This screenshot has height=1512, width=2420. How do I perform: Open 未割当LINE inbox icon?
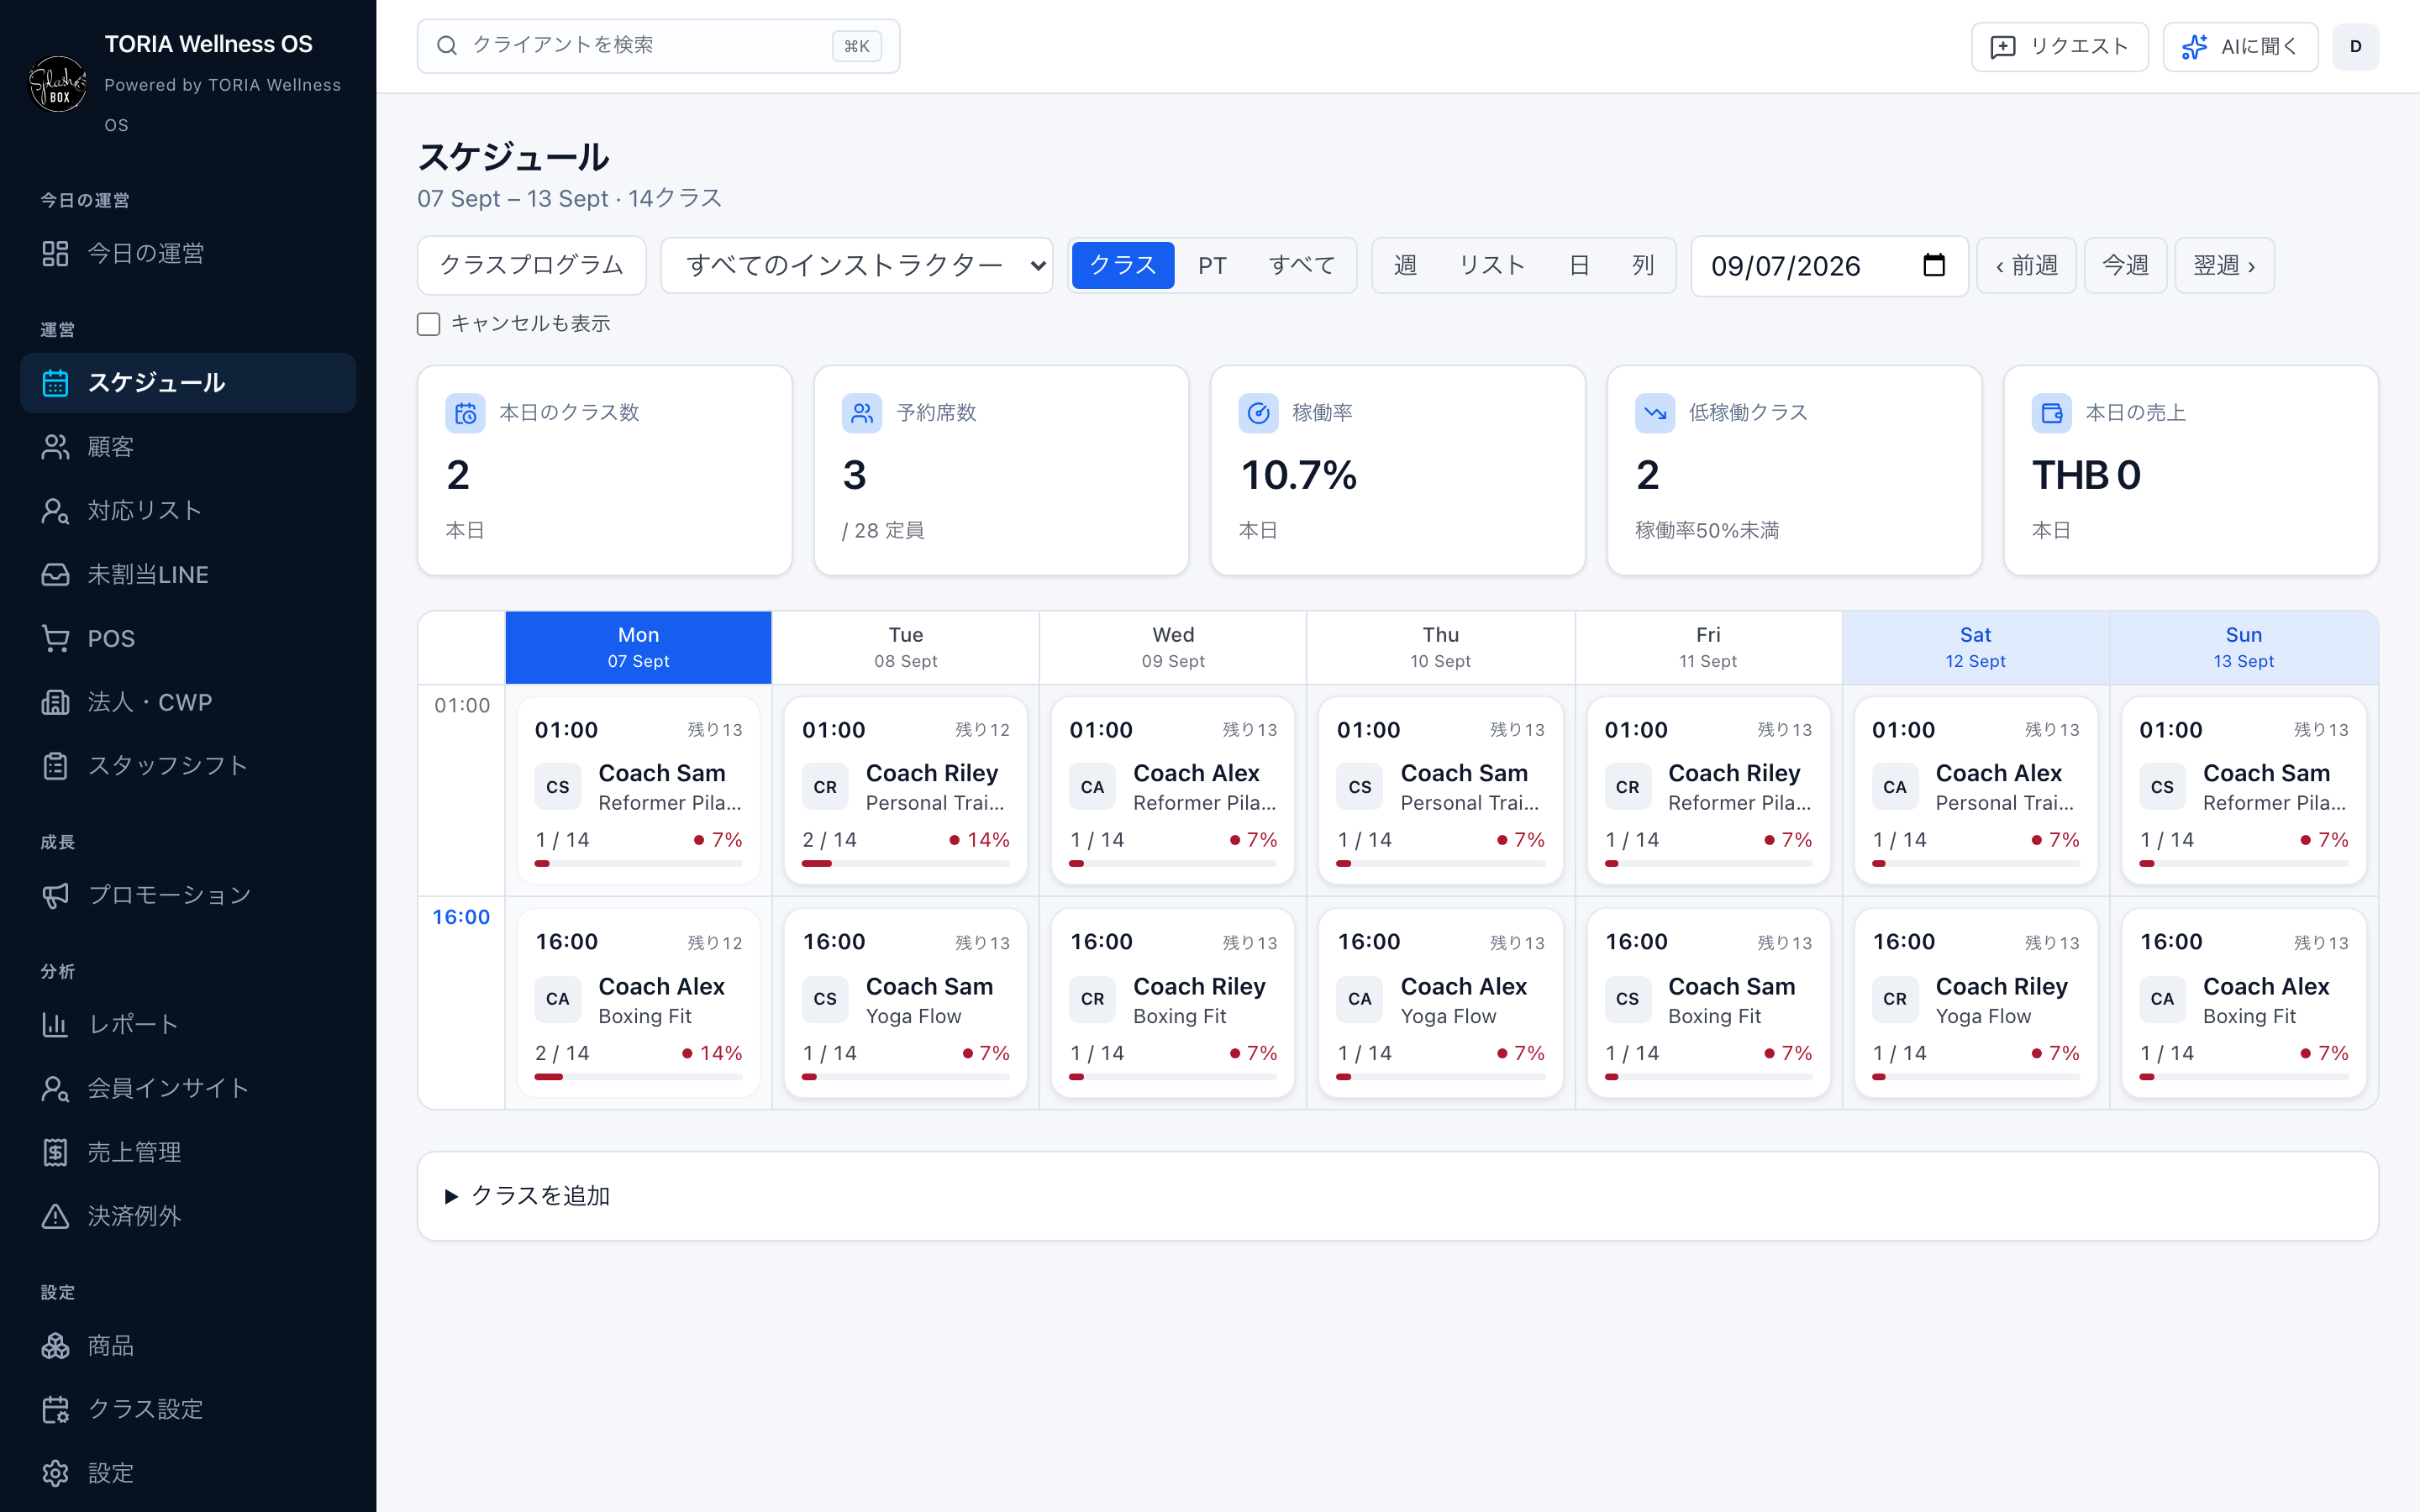(x=55, y=575)
